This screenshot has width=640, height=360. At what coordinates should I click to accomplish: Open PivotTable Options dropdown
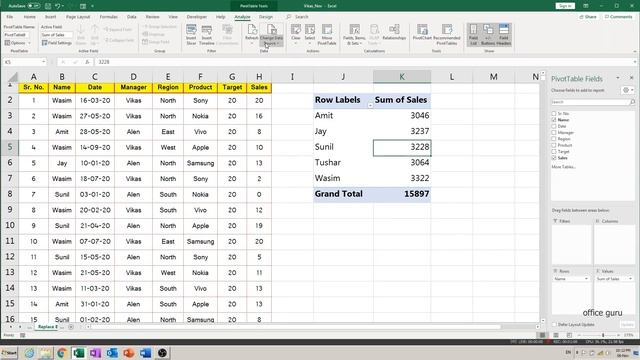pos(18,43)
